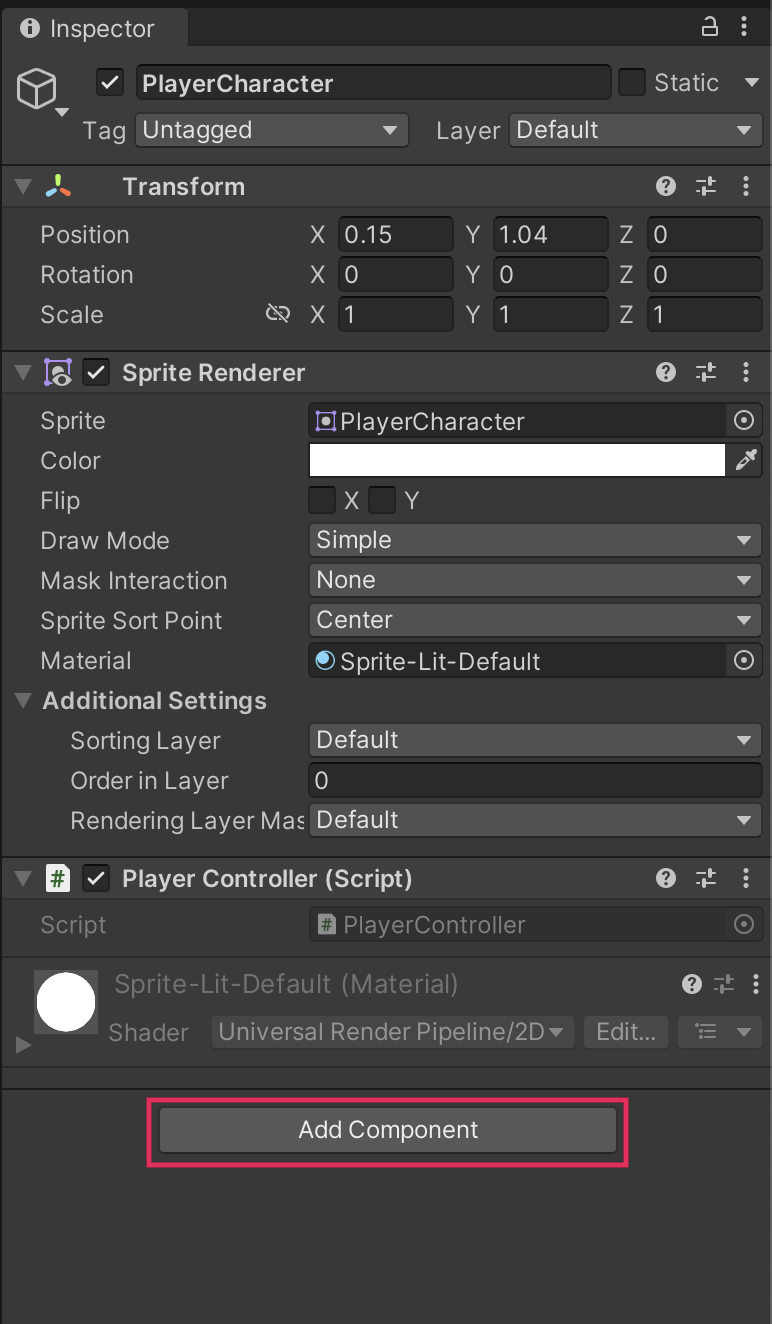Open the Draw Mode dropdown
Screen dimensions: 772x1324
(535, 540)
